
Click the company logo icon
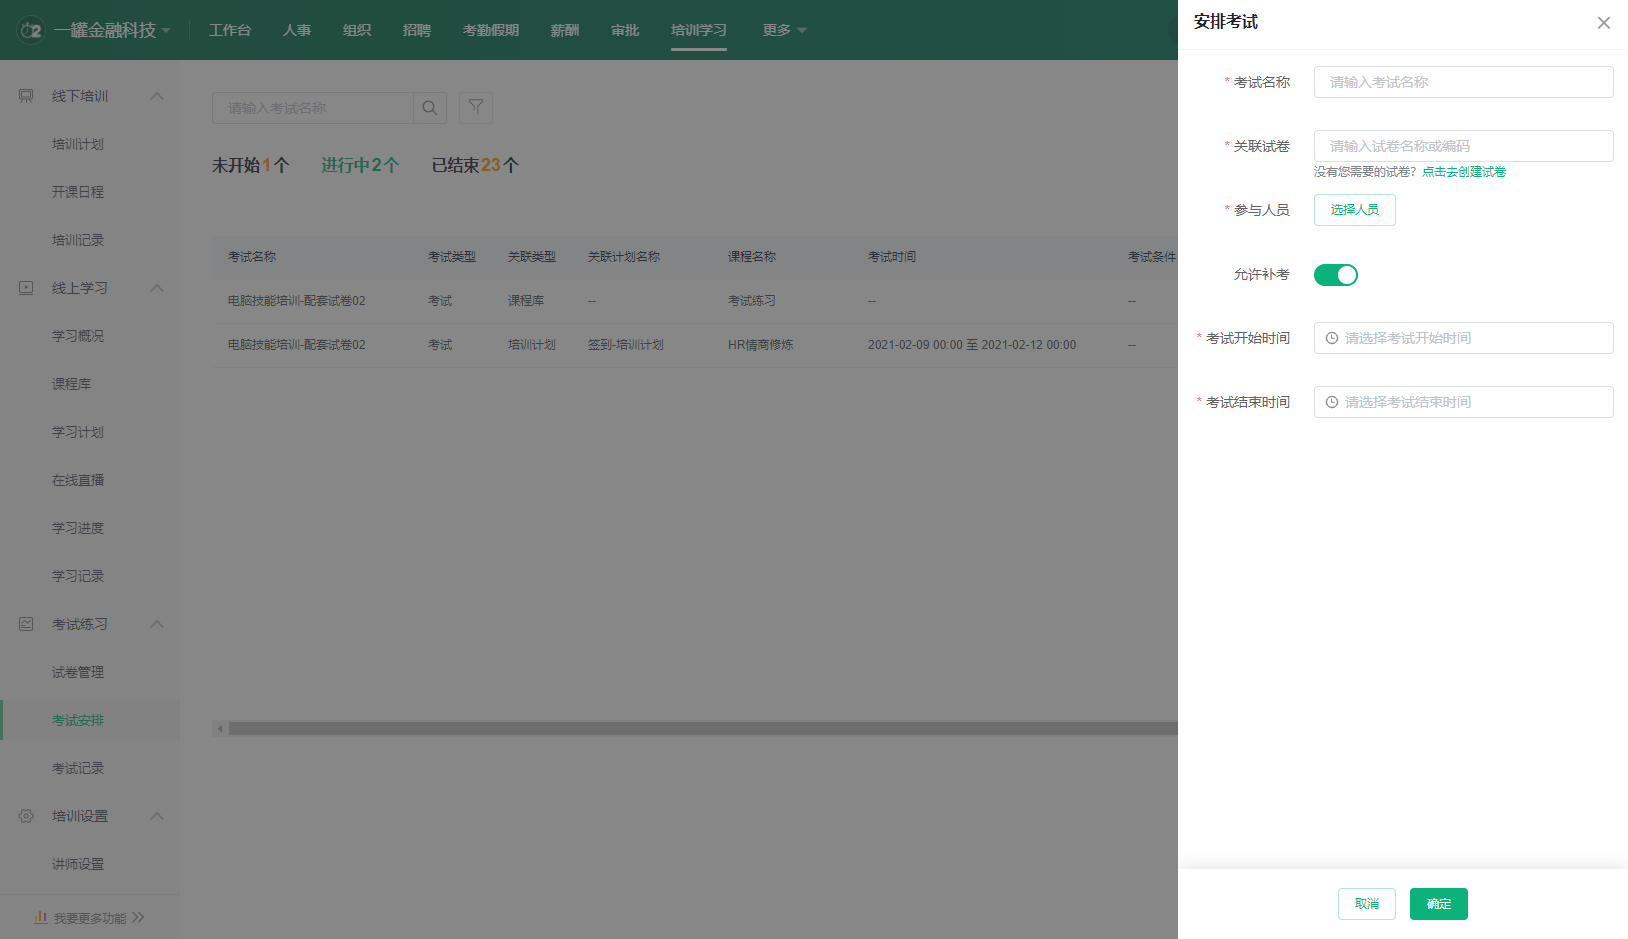[31, 30]
